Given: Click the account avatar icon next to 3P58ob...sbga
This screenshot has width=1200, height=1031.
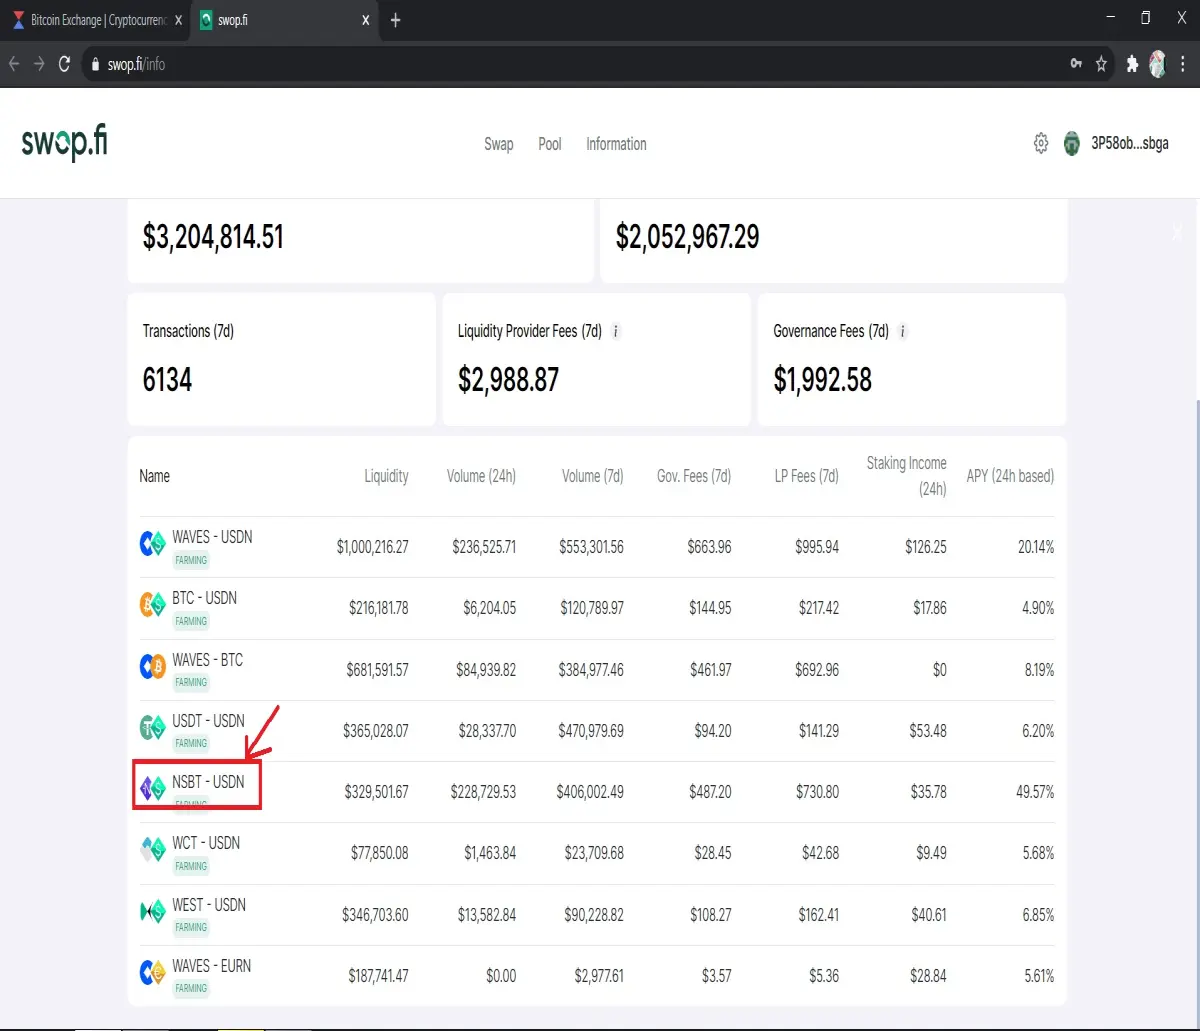Looking at the screenshot, I should coord(1072,144).
